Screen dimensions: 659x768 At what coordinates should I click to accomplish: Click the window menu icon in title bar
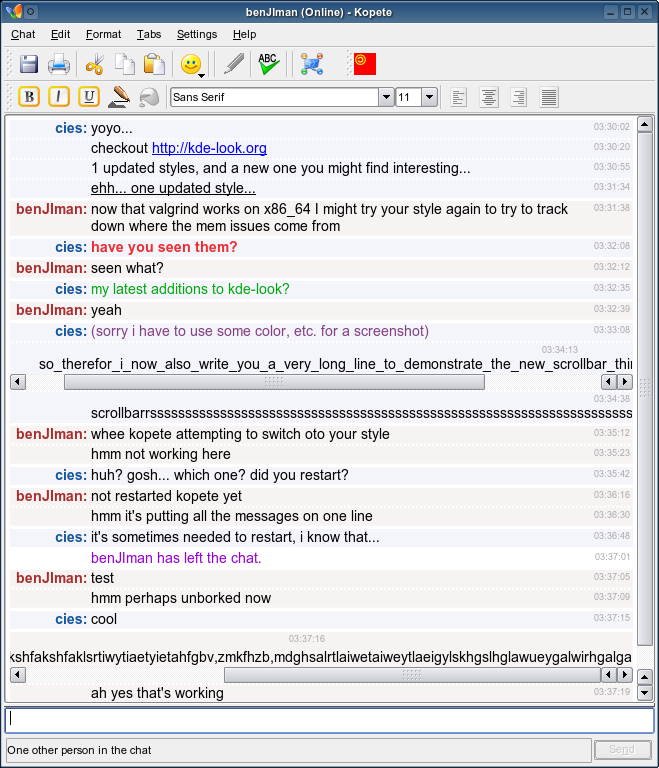(14, 11)
